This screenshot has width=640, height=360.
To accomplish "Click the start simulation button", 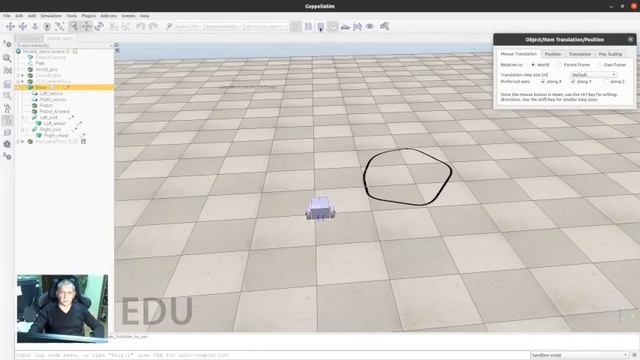I will click(x=296, y=27).
